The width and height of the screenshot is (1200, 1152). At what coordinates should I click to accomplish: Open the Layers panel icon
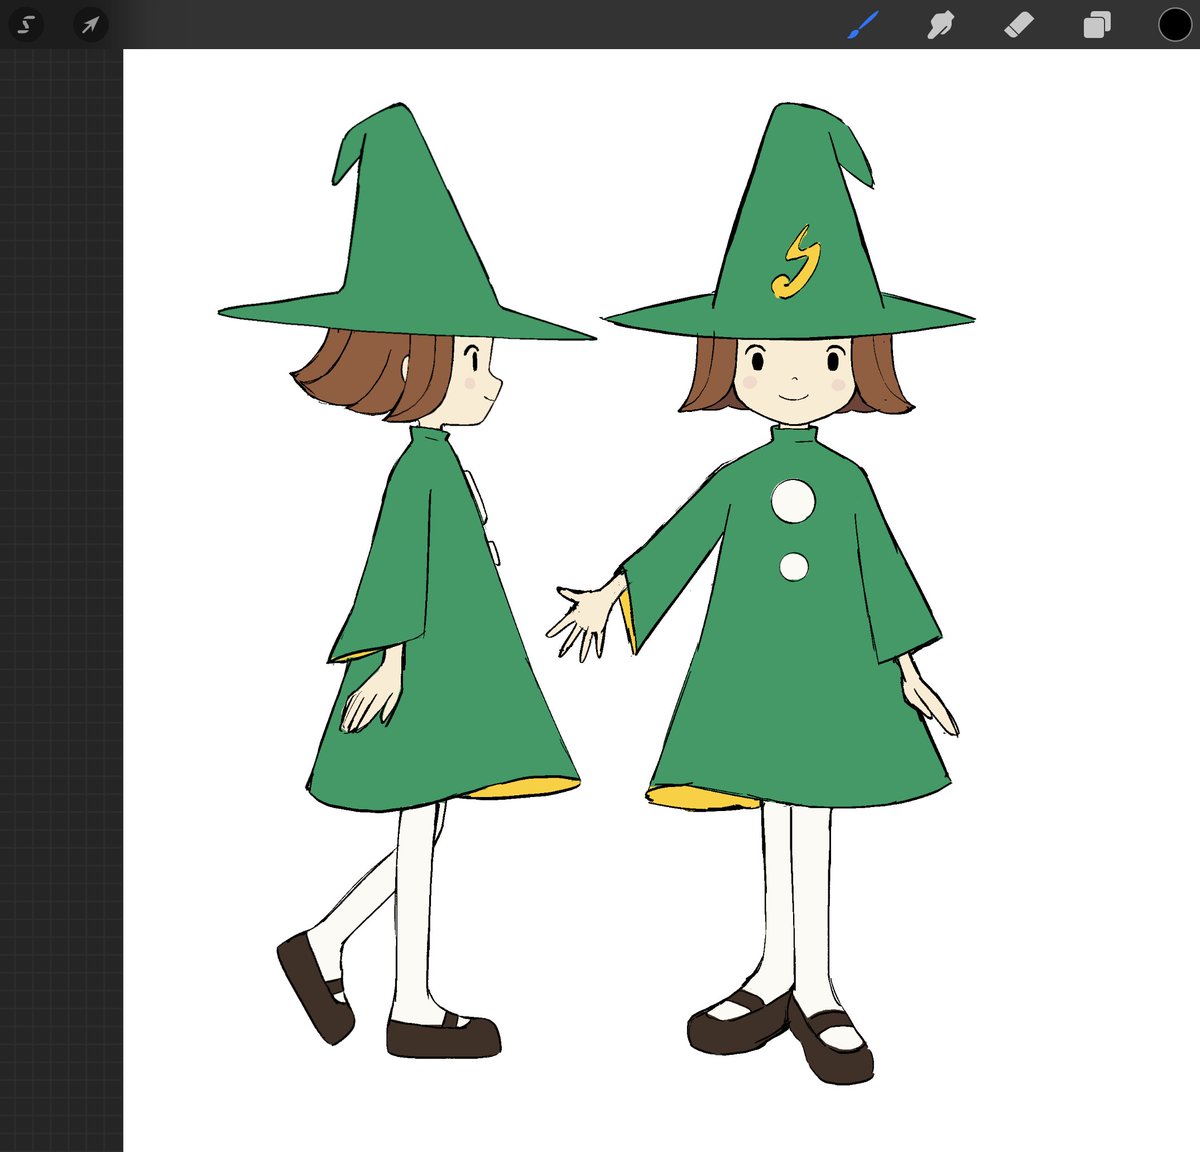click(x=1097, y=25)
